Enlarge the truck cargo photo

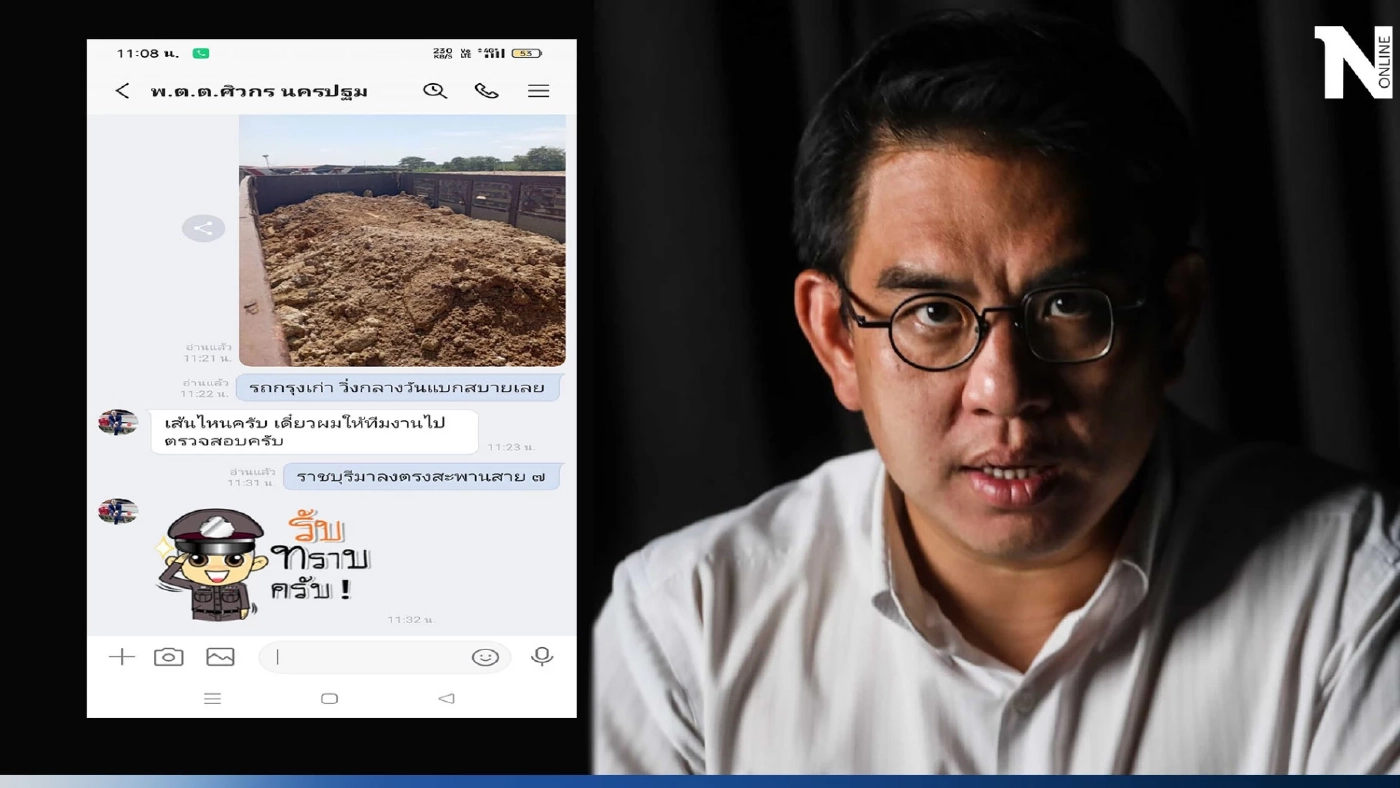pos(400,239)
